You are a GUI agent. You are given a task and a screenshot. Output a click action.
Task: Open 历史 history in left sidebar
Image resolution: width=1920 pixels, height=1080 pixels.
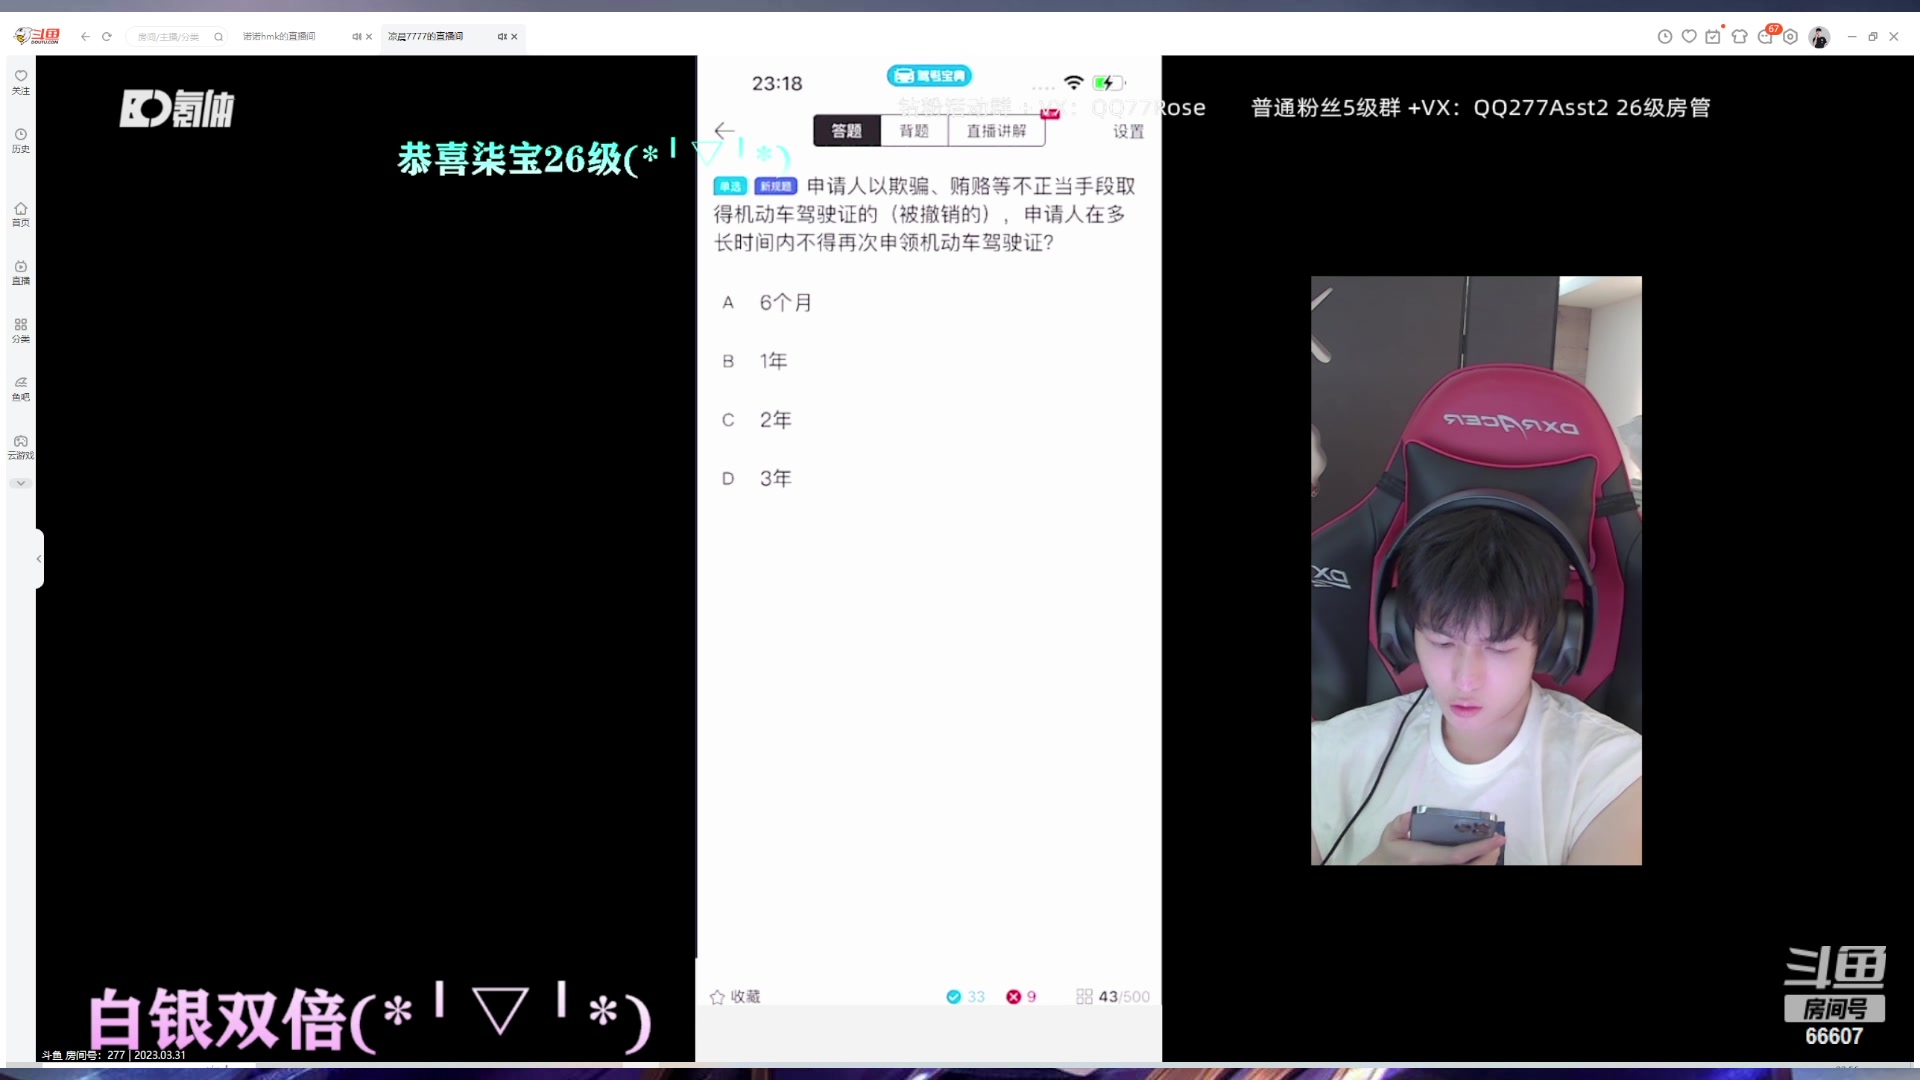[20, 140]
